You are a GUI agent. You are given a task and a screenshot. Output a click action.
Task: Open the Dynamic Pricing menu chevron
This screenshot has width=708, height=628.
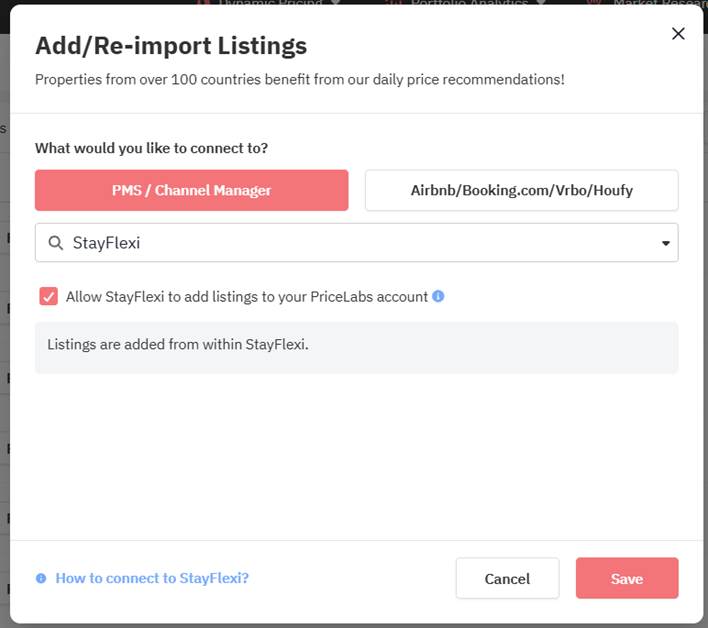[x=335, y=2]
